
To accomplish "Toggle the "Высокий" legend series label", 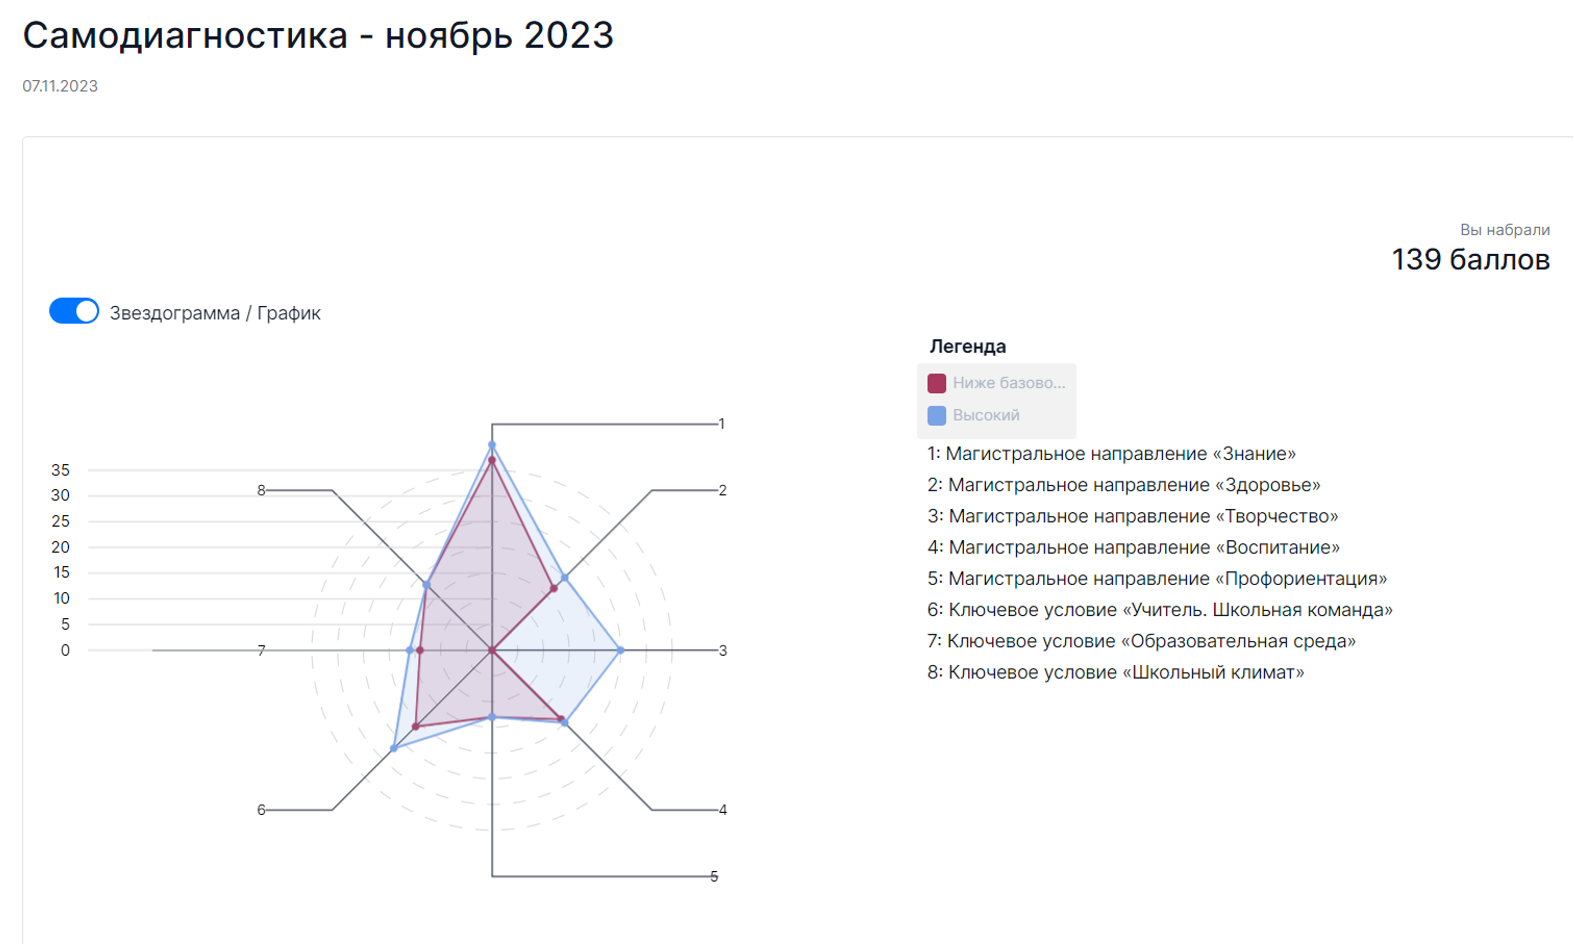I will pos(986,415).
